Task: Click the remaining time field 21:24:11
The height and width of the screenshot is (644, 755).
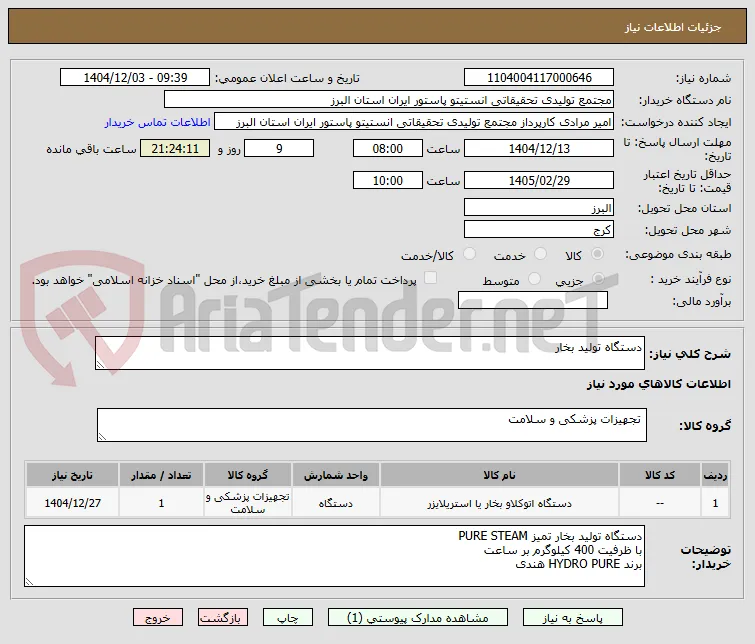Action: 175,148
